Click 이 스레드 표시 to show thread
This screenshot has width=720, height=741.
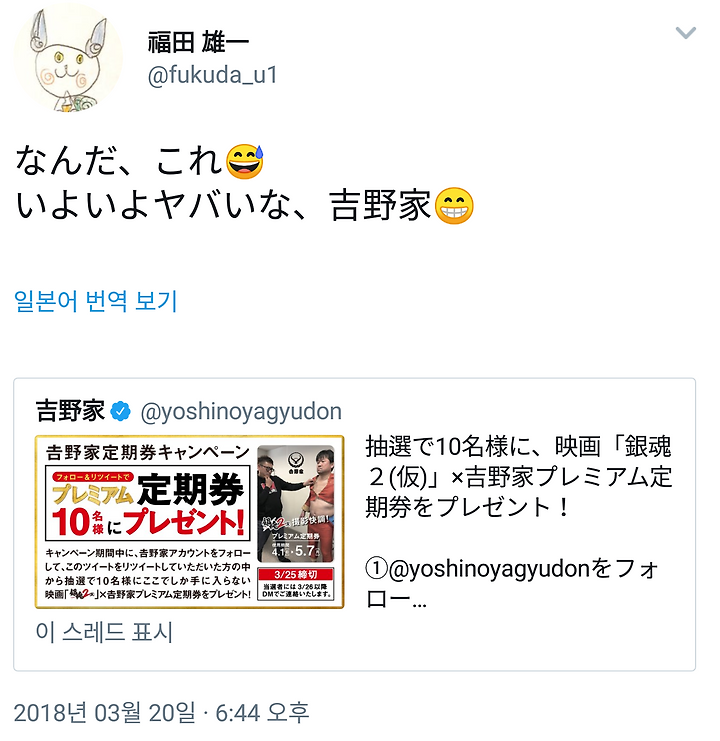(x=104, y=632)
